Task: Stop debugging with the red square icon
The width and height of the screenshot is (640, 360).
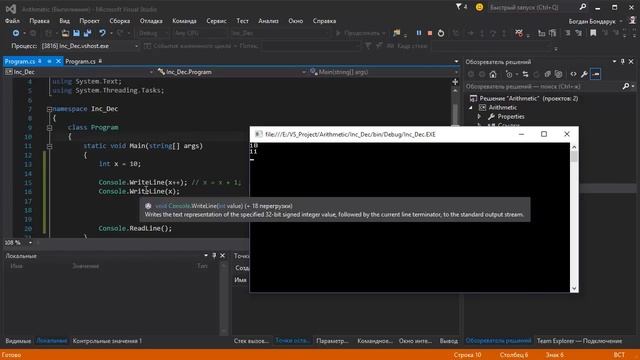Action: click(430, 33)
